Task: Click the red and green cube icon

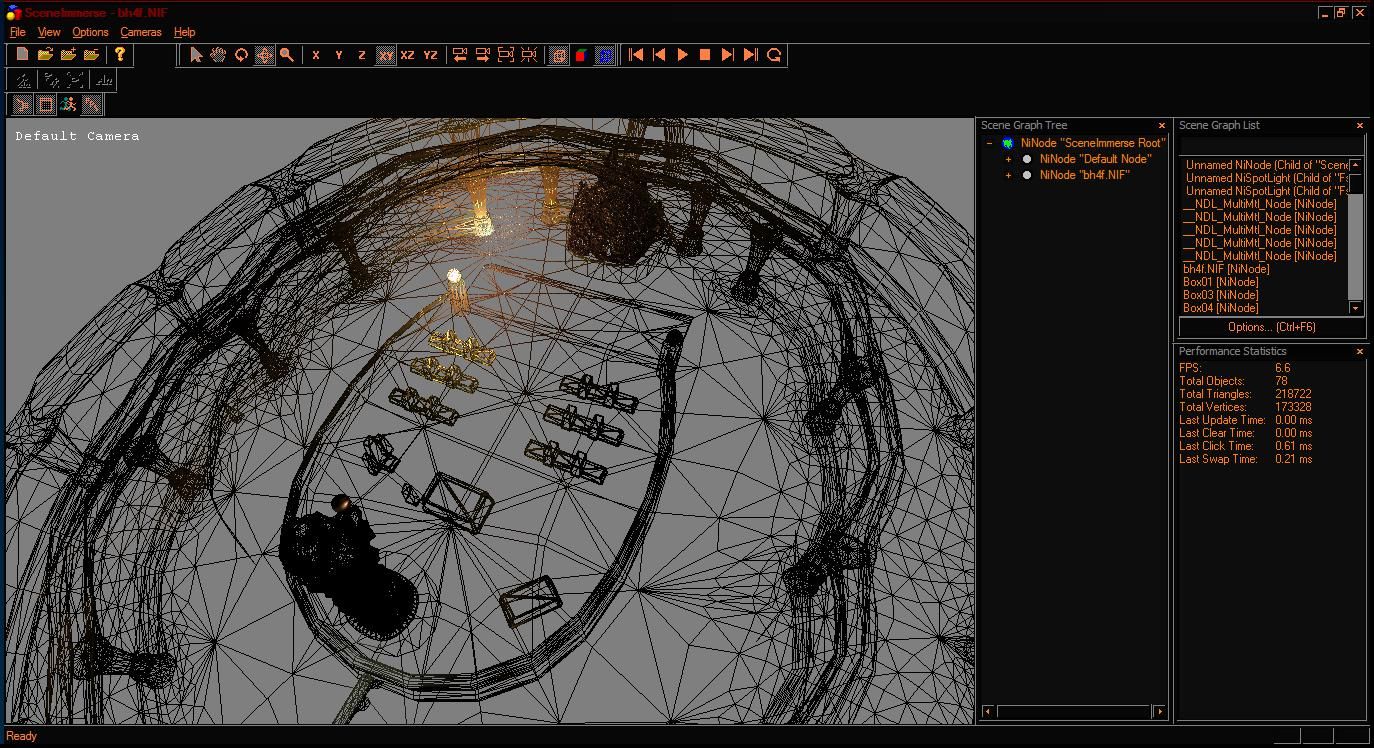Action: coord(581,55)
